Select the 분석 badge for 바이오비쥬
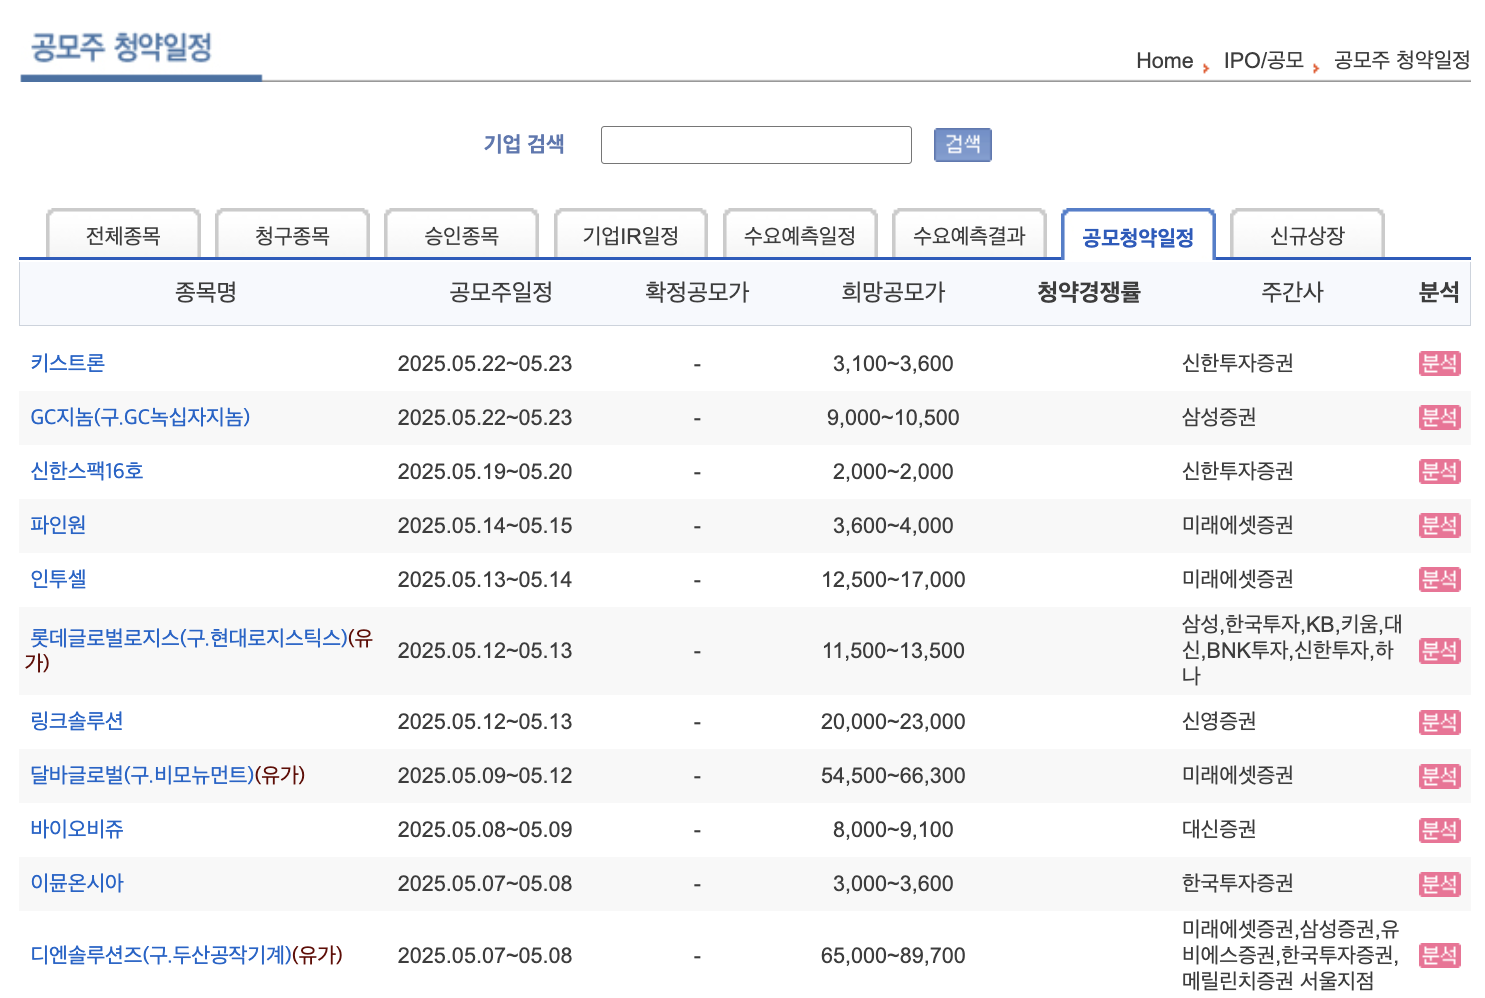1485x998 pixels. tap(1440, 829)
